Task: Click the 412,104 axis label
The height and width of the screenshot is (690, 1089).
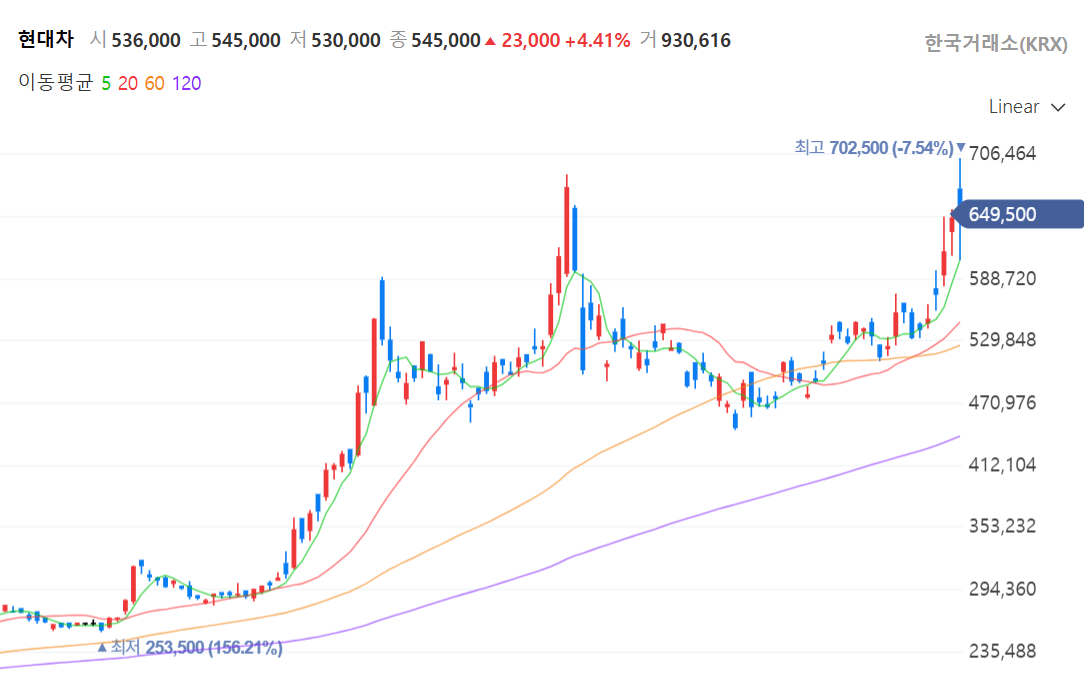Action: pyautogui.click(x=1002, y=464)
